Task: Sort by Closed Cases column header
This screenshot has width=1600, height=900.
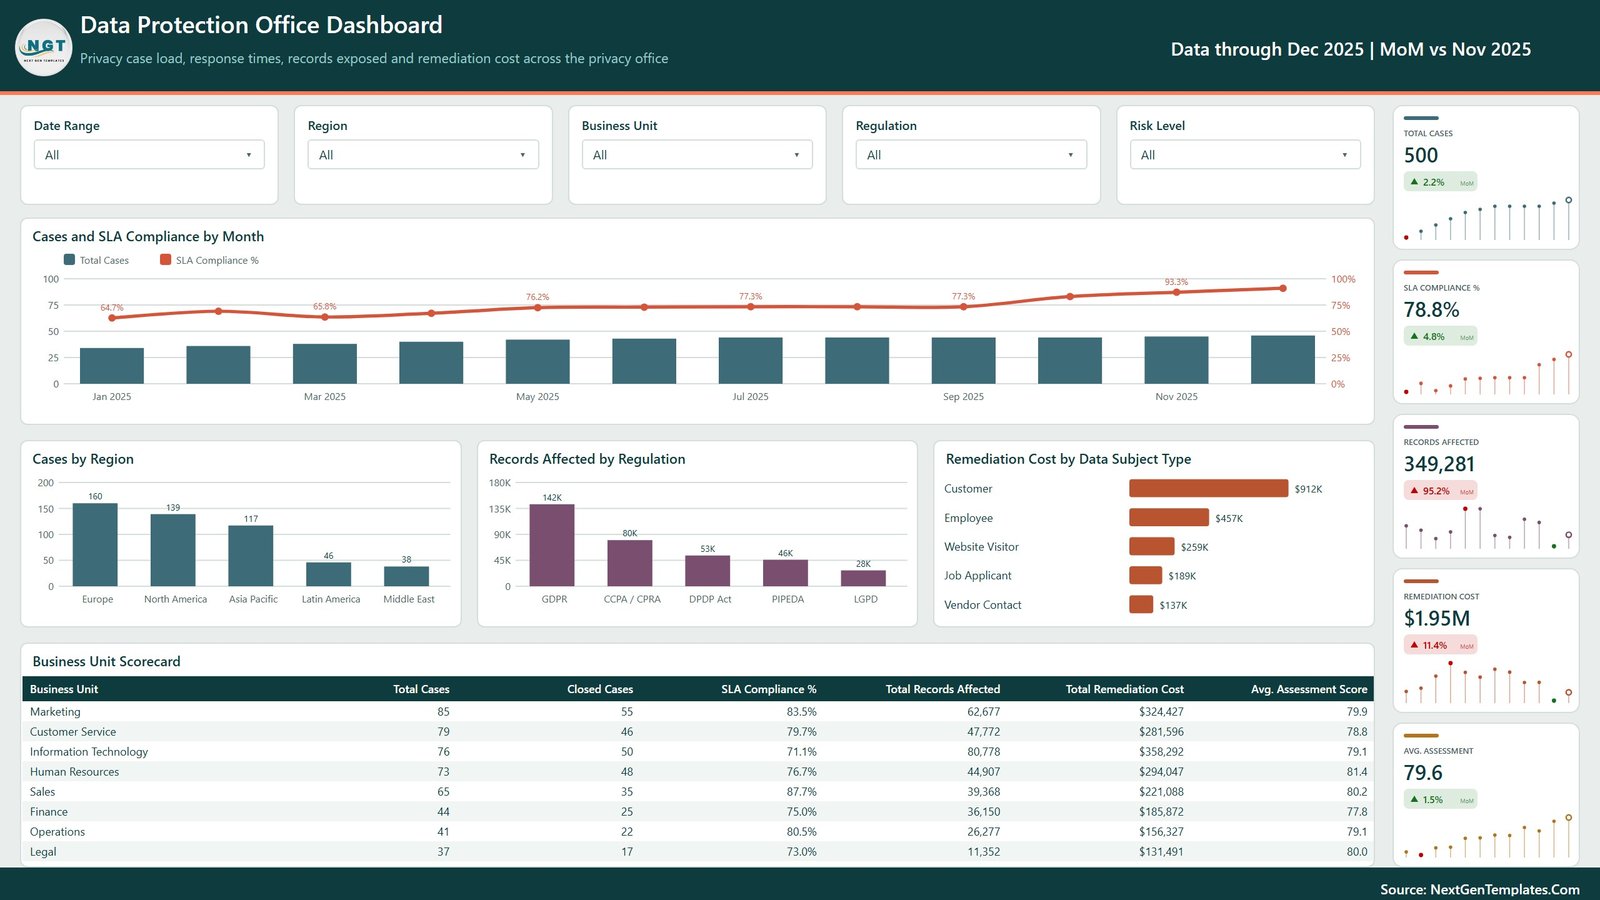Action: [x=600, y=689]
